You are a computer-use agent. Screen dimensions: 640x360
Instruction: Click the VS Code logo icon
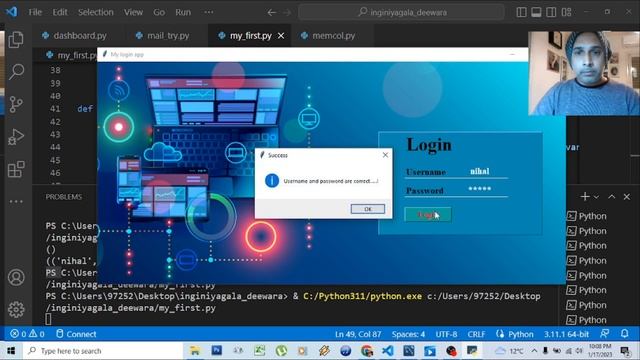pyautogui.click(x=11, y=12)
